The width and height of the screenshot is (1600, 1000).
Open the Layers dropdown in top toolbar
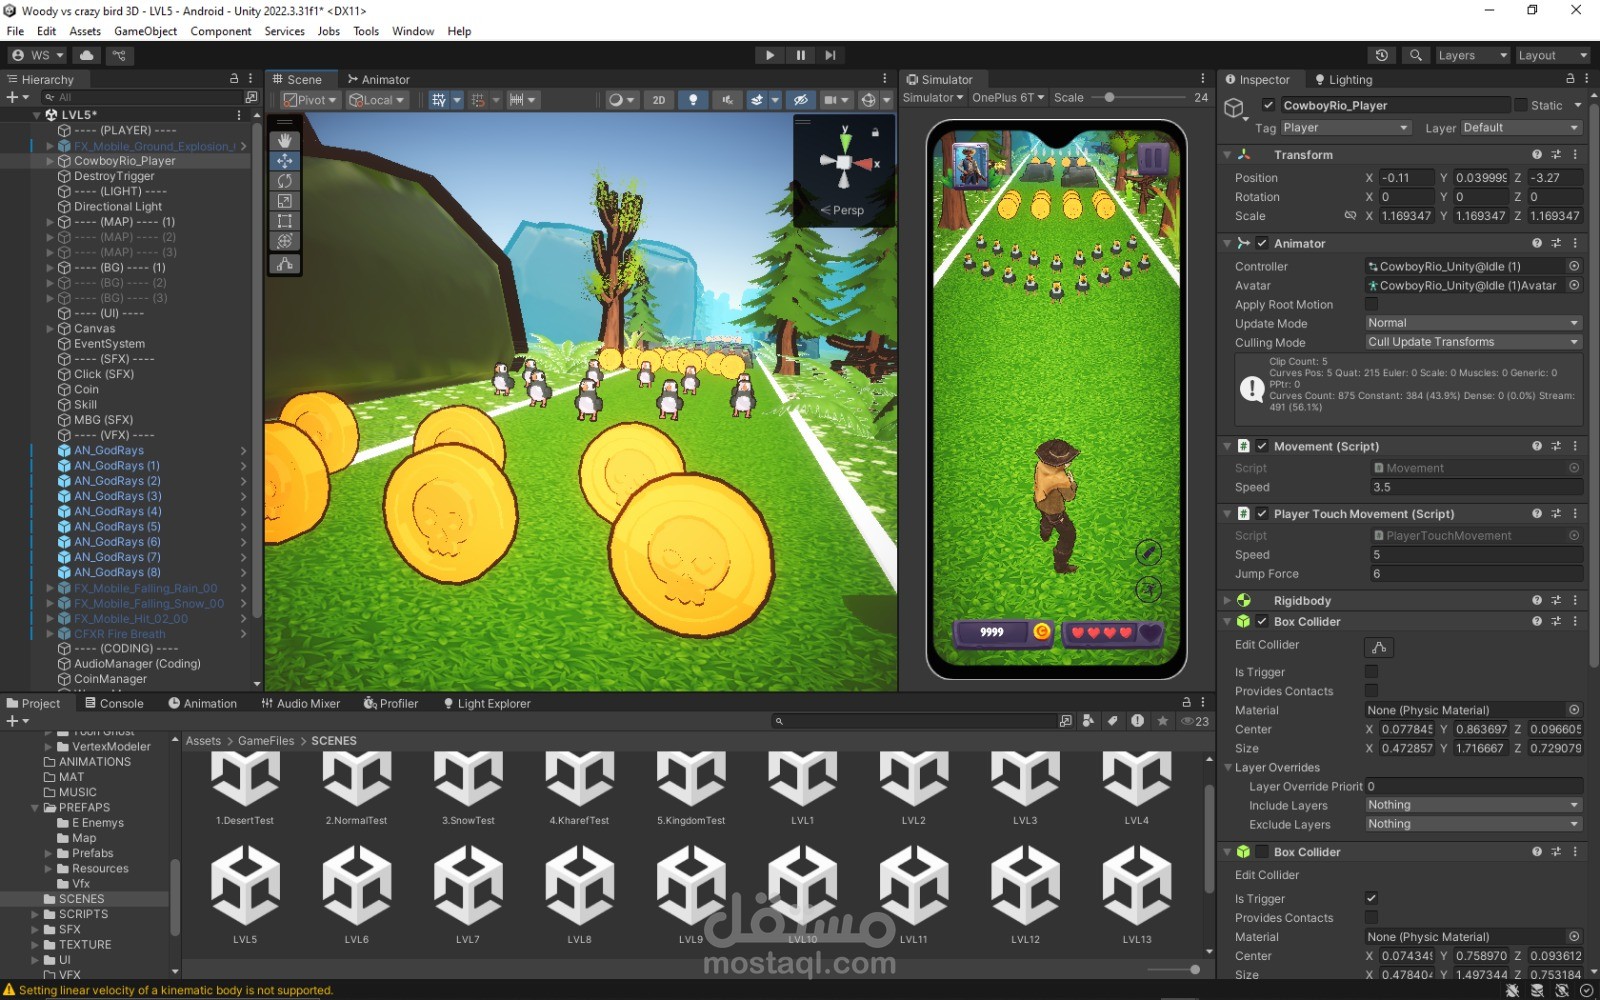pyautogui.click(x=1472, y=55)
